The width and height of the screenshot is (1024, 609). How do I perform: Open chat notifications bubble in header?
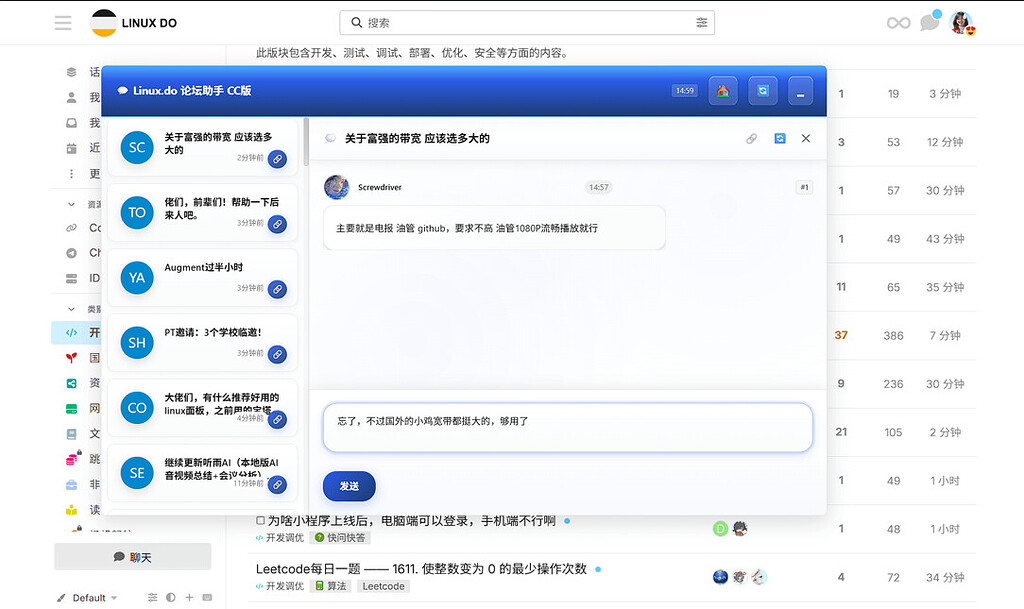930,22
